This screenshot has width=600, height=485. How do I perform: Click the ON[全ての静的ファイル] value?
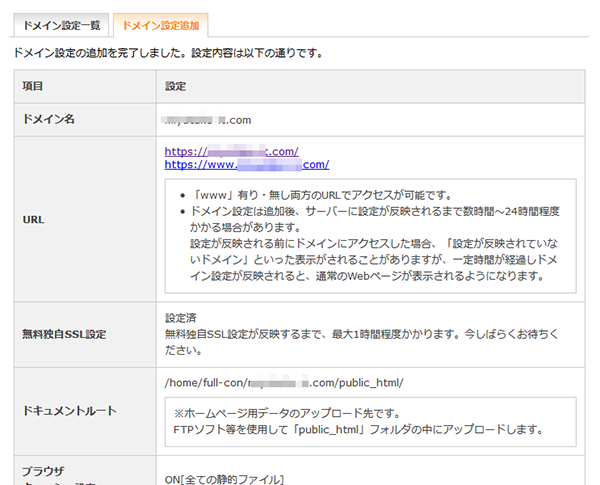(x=224, y=479)
